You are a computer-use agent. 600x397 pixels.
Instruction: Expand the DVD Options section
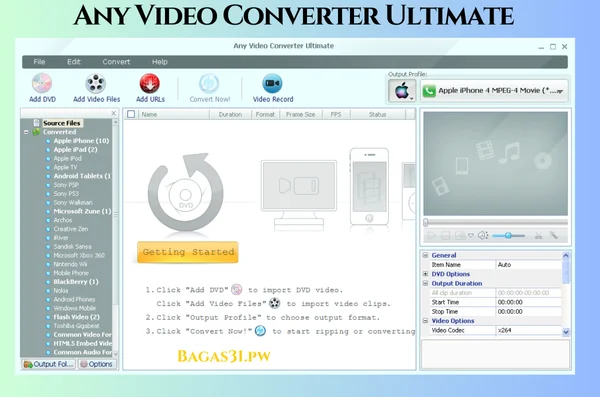tap(425, 274)
